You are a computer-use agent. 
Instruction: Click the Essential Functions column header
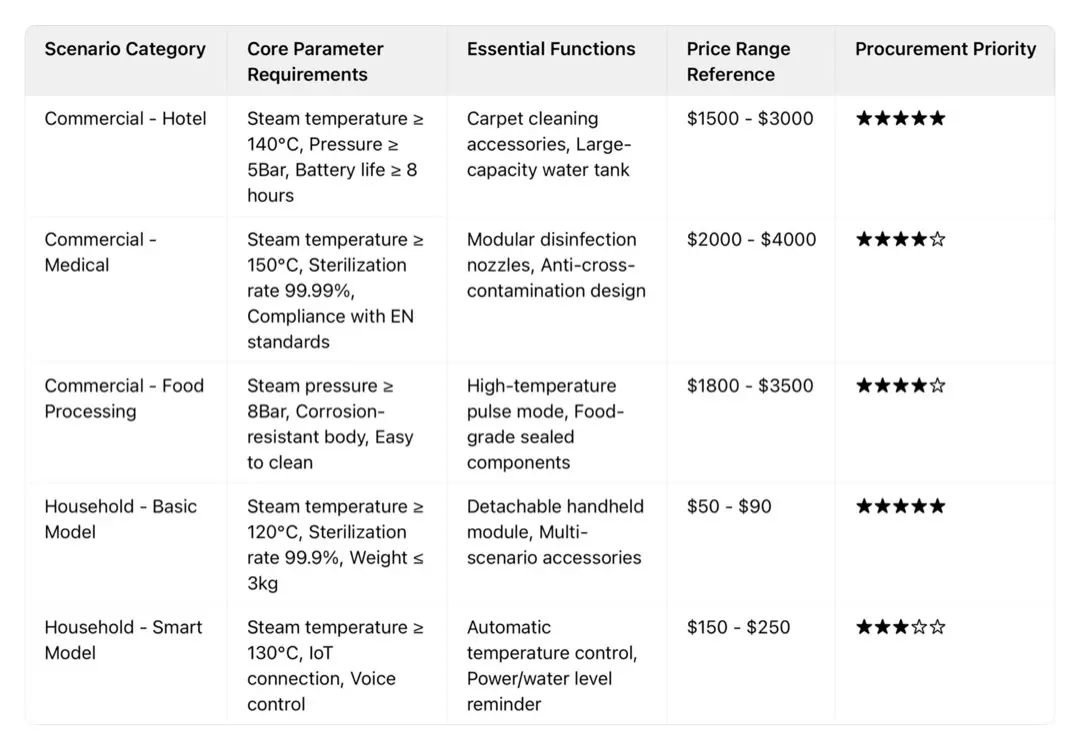pos(551,49)
